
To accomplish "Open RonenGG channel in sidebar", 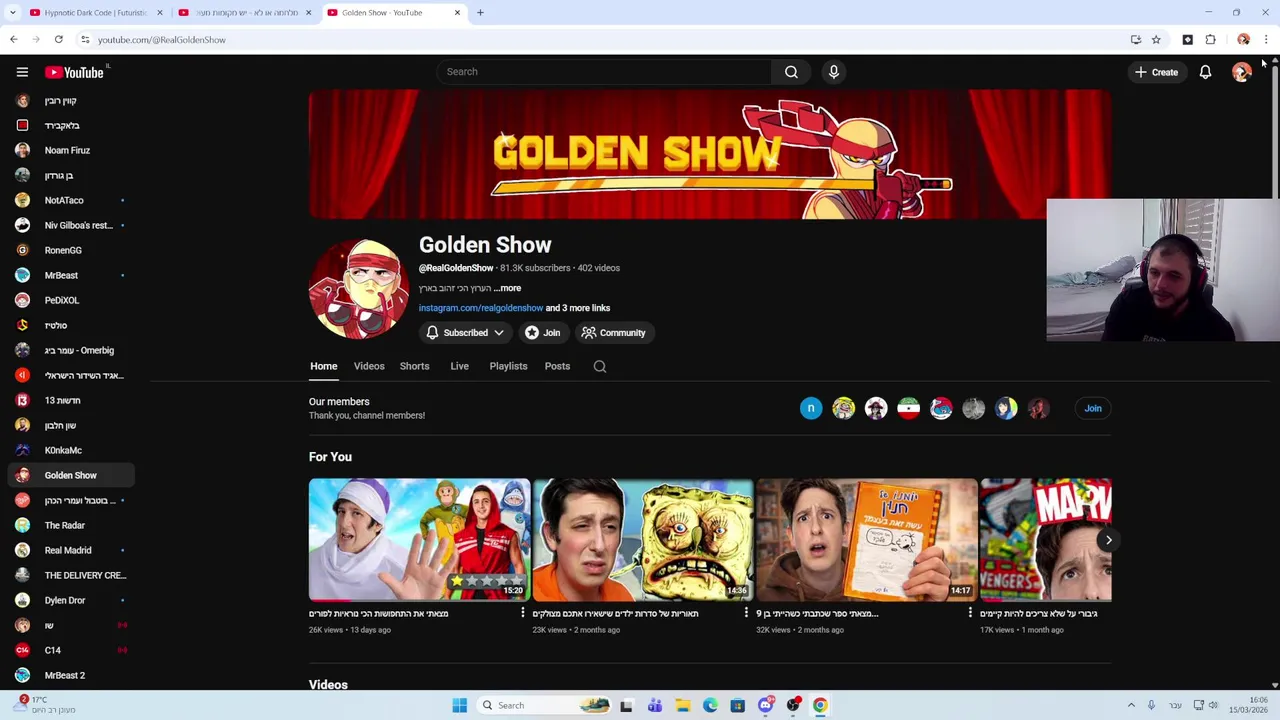I will pyautogui.click(x=70, y=250).
